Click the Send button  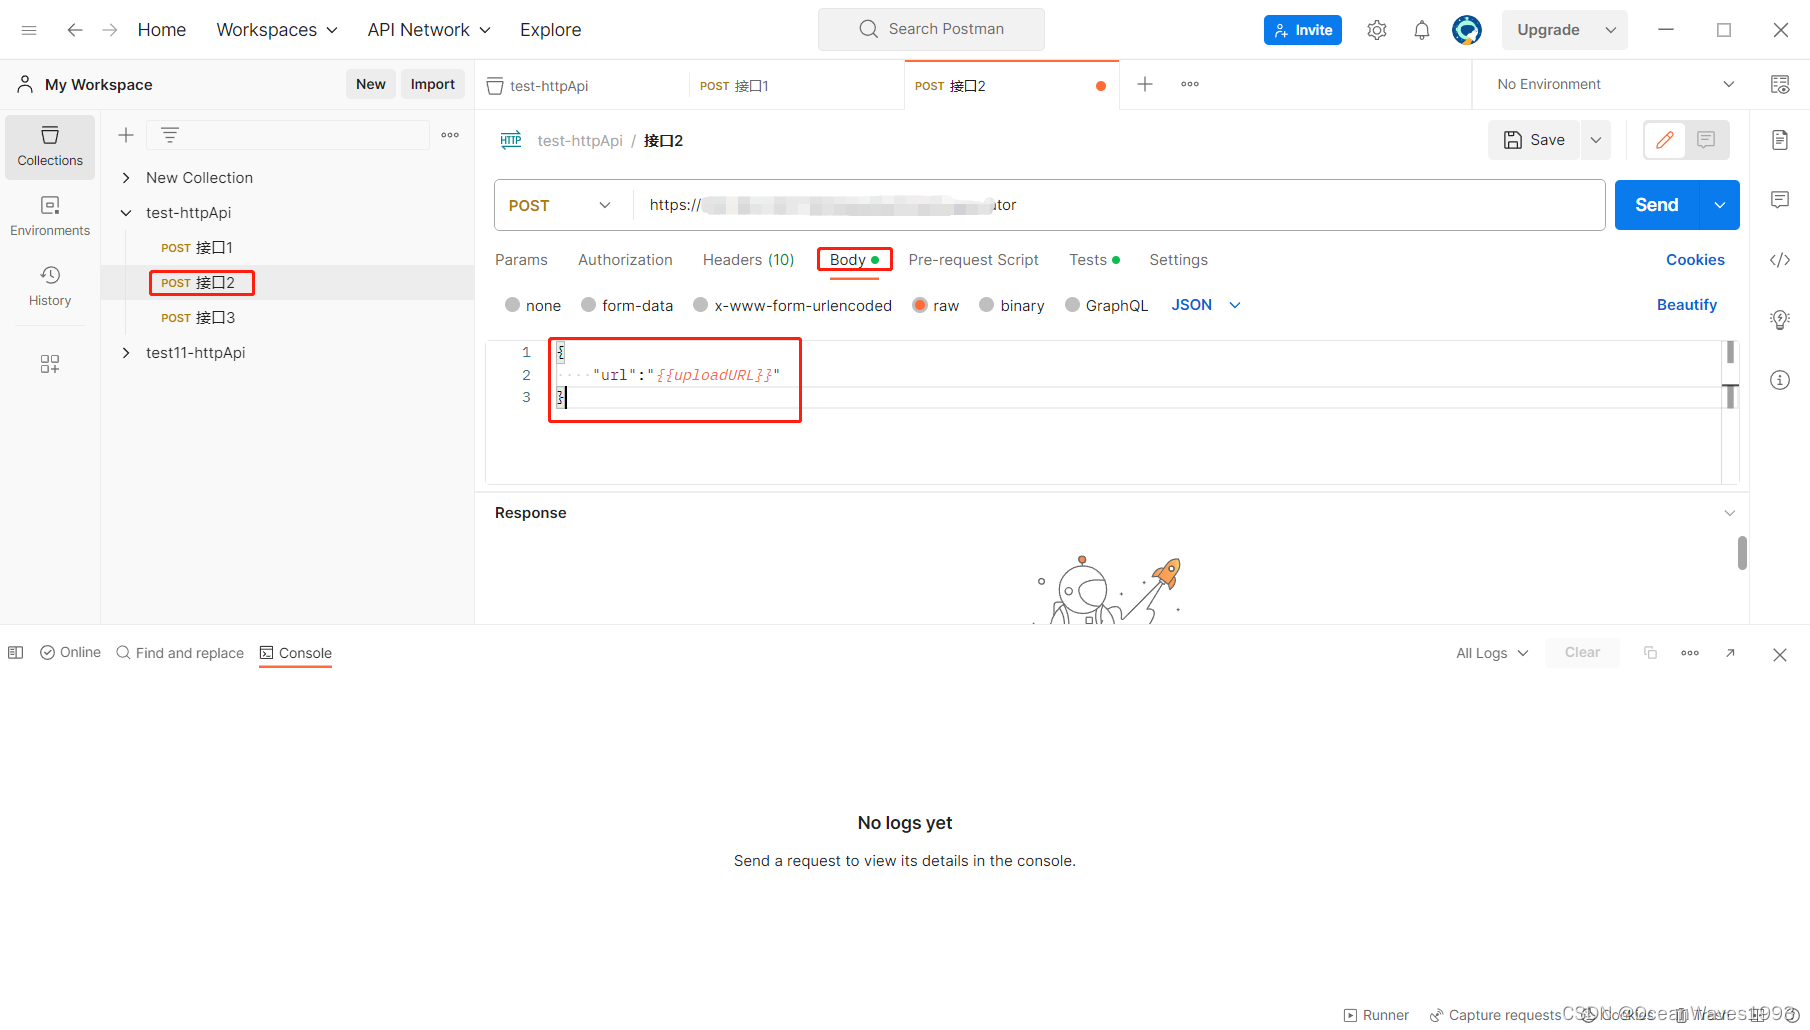tap(1657, 205)
